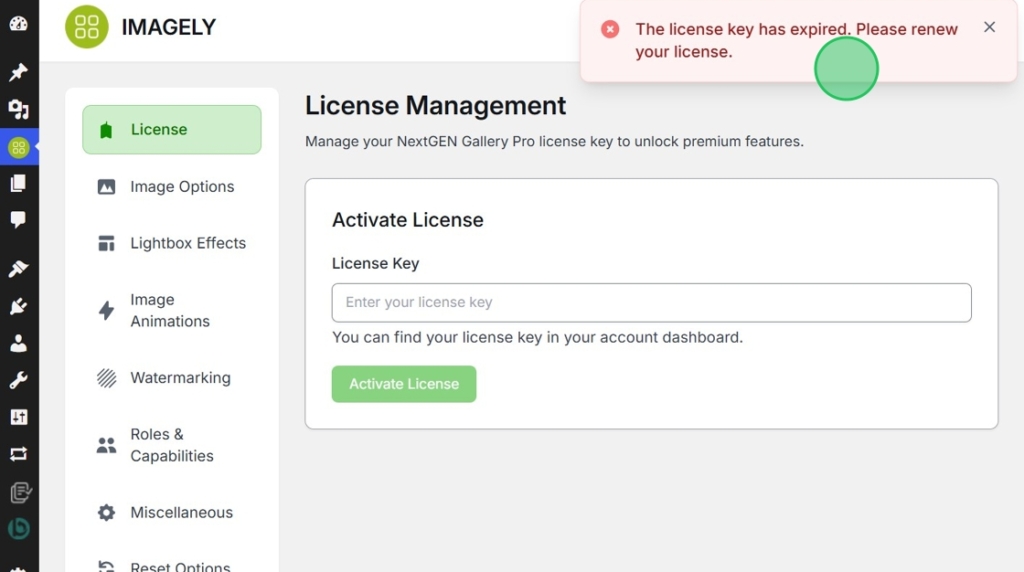Open the Lightbox Effects tab
Screen dimensions: 1024x572
click(172, 243)
